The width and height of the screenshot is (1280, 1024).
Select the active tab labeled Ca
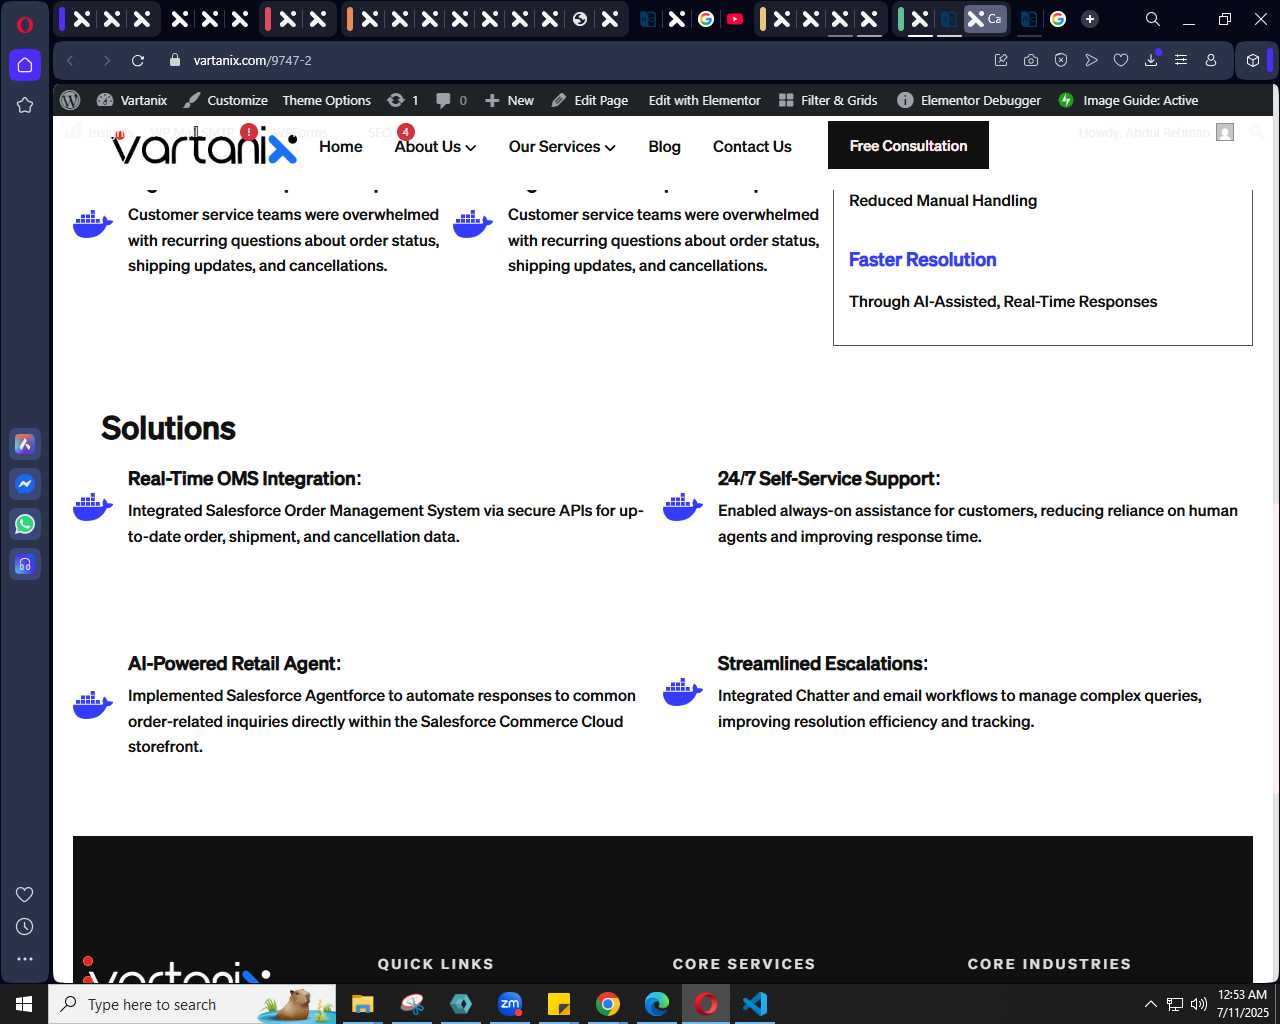click(985, 19)
